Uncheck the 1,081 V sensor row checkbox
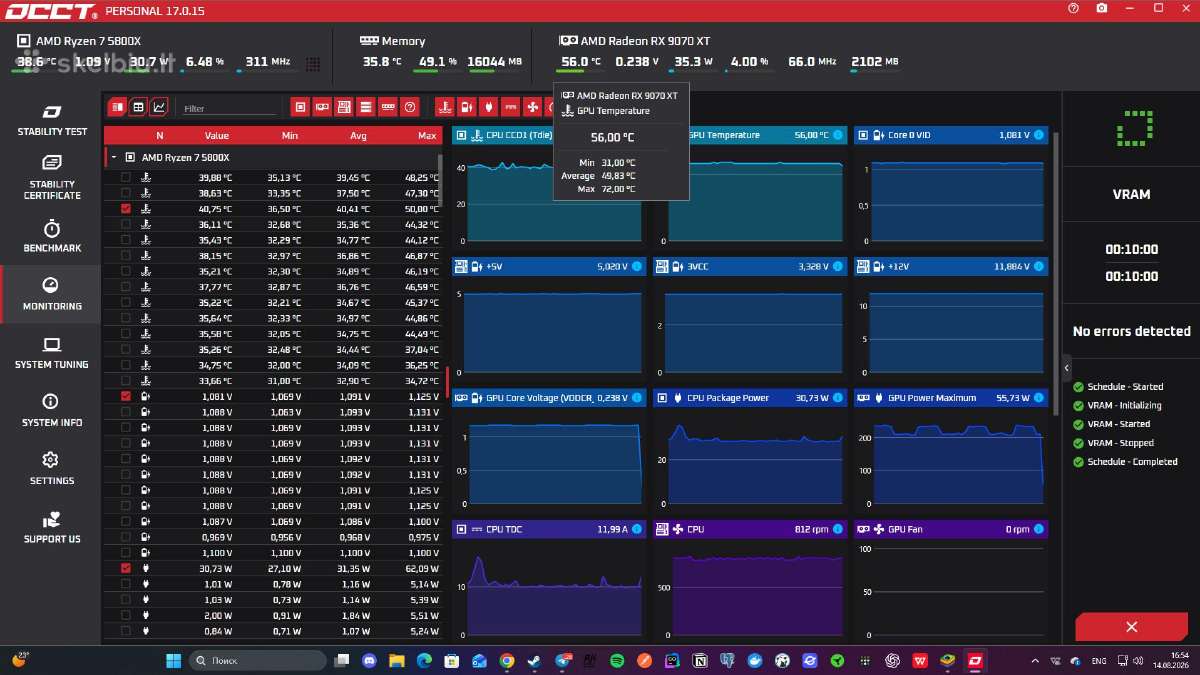The height and width of the screenshot is (675, 1200). (x=126, y=396)
